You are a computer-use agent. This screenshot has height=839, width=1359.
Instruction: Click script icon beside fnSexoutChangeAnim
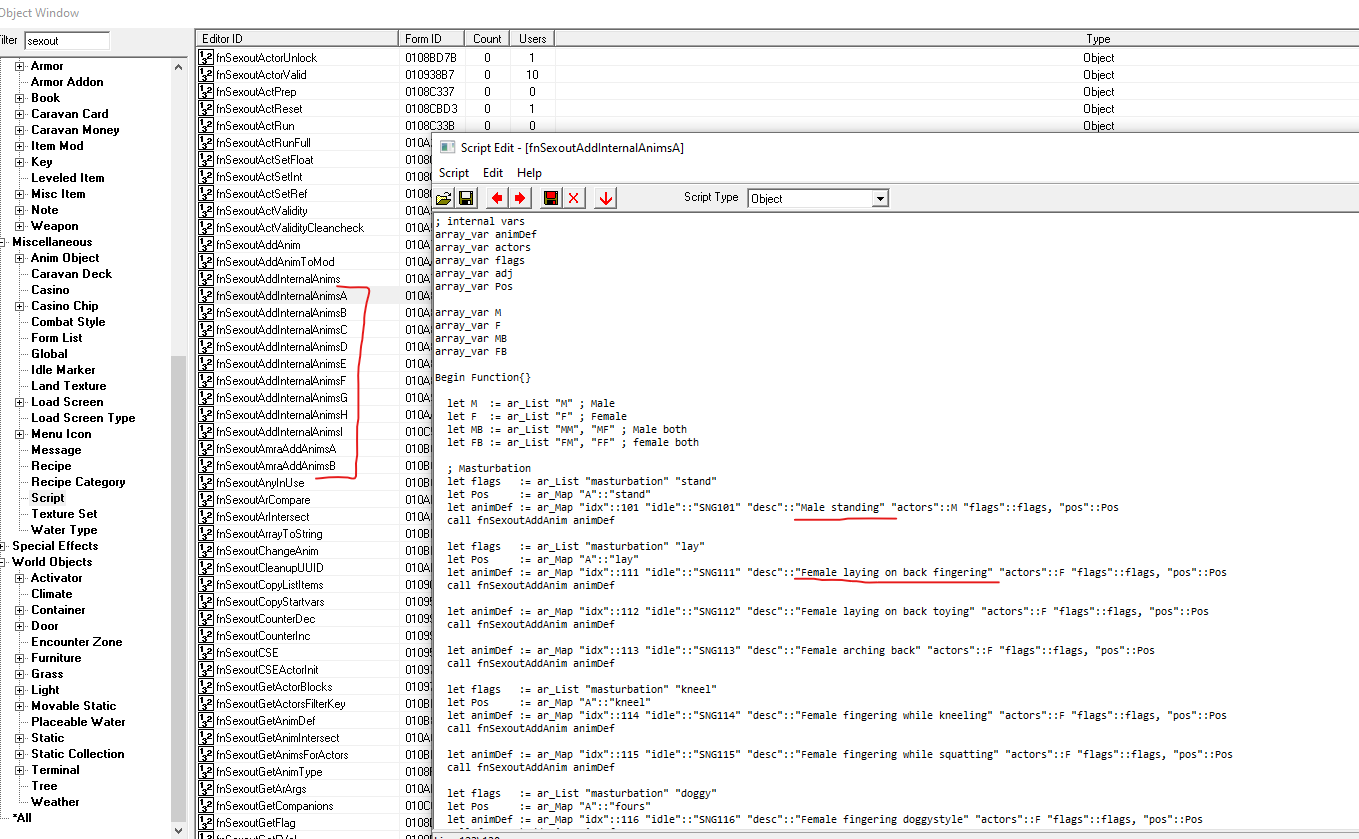point(206,551)
